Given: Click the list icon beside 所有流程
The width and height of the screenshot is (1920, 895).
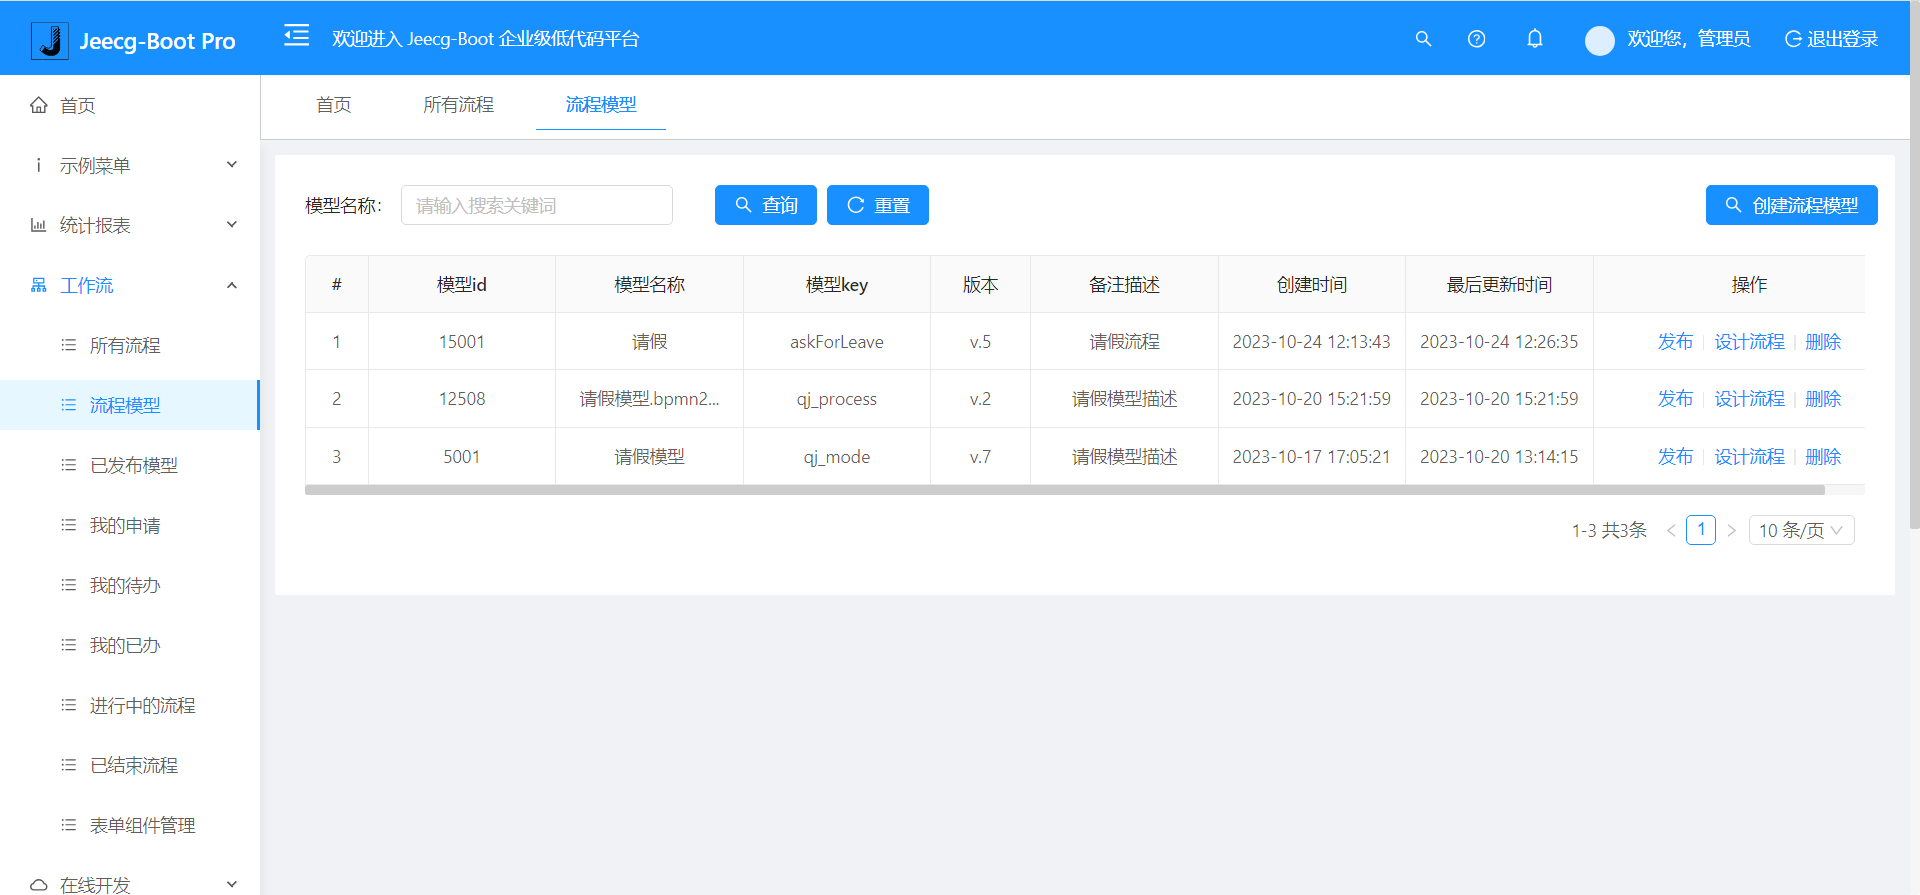Looking at the screenshot, I should click(x=69, y=345).
